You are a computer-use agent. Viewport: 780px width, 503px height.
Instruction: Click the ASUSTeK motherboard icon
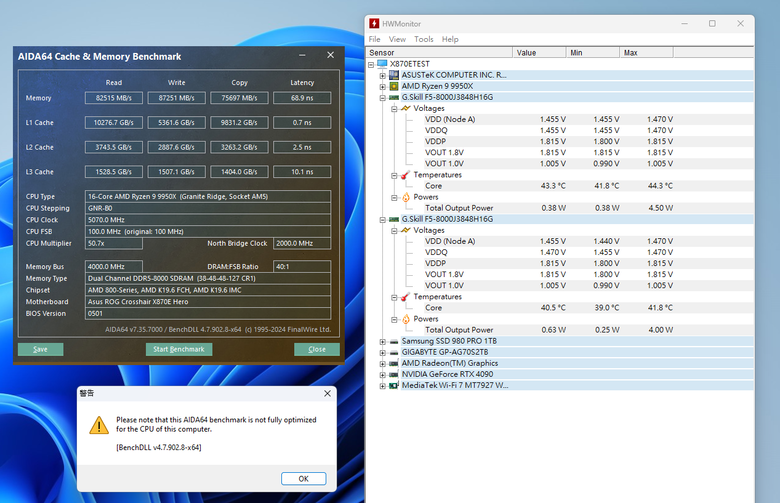[394, 75]
